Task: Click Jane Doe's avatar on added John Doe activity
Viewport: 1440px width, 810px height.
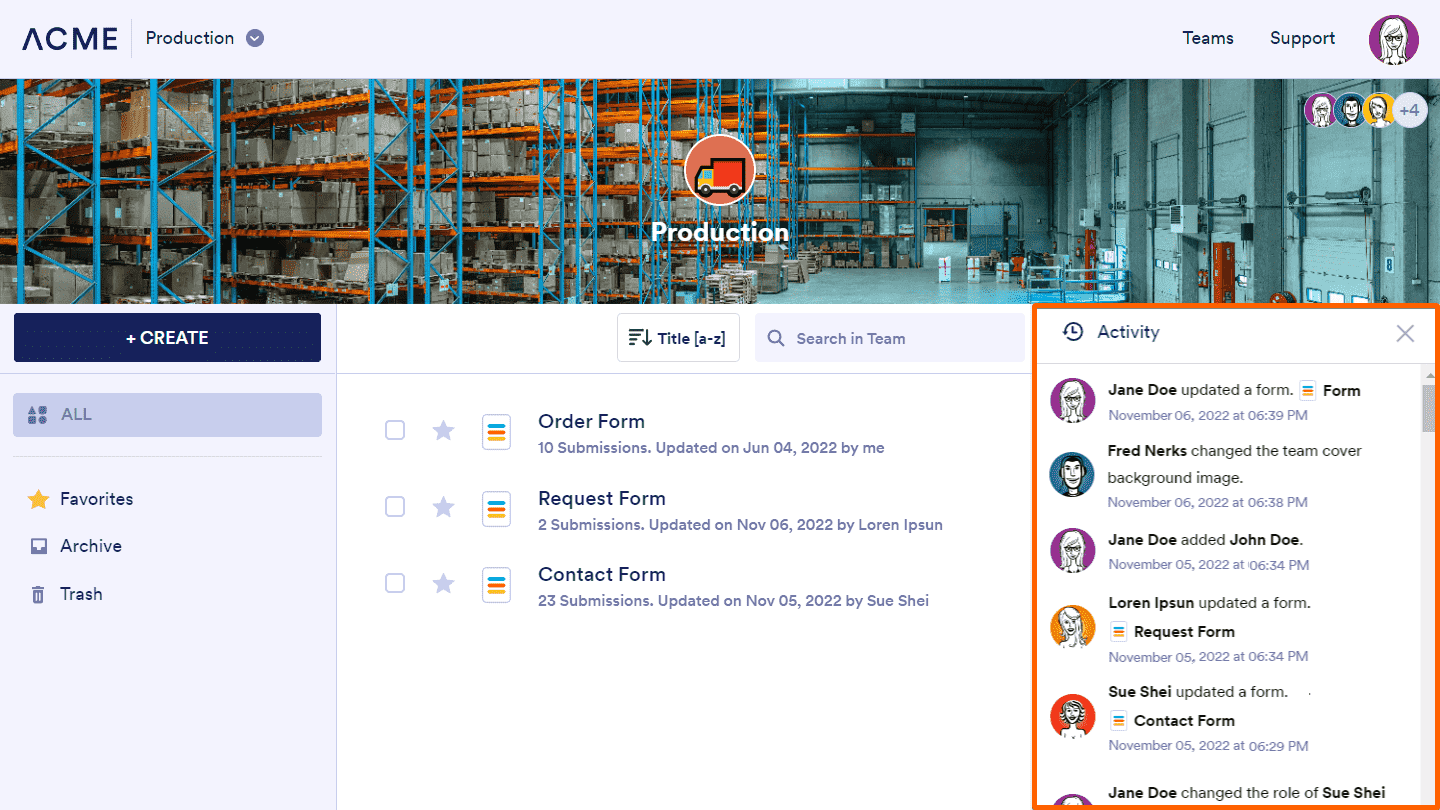Action: click(1073, 551)
